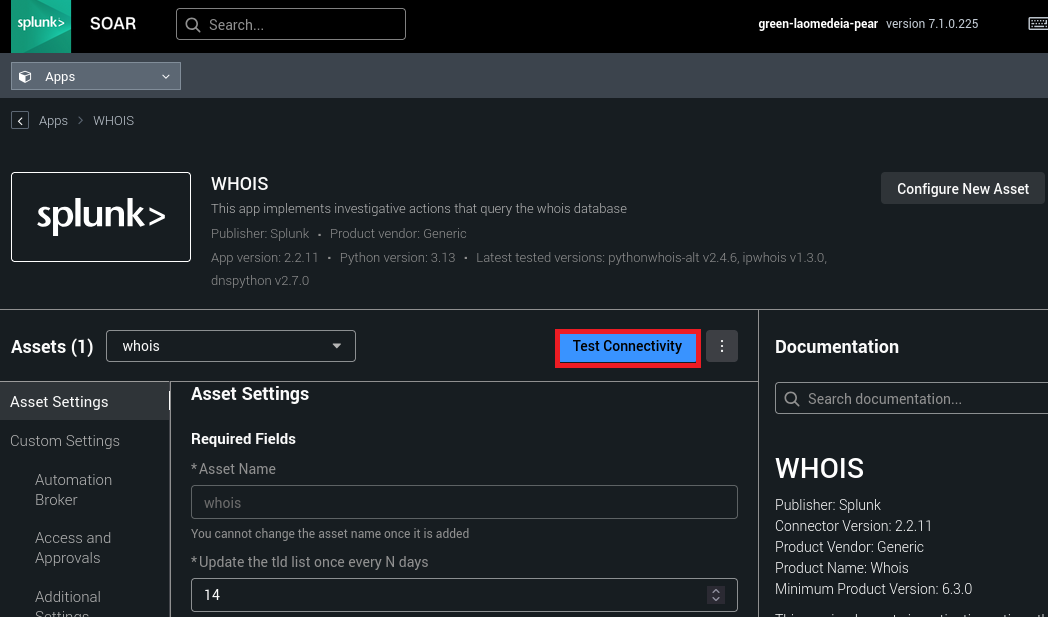The height and width of the screenshot is (617, 1048).
Task: Open the three-dot asset options menu
Action: coord(722,346)
